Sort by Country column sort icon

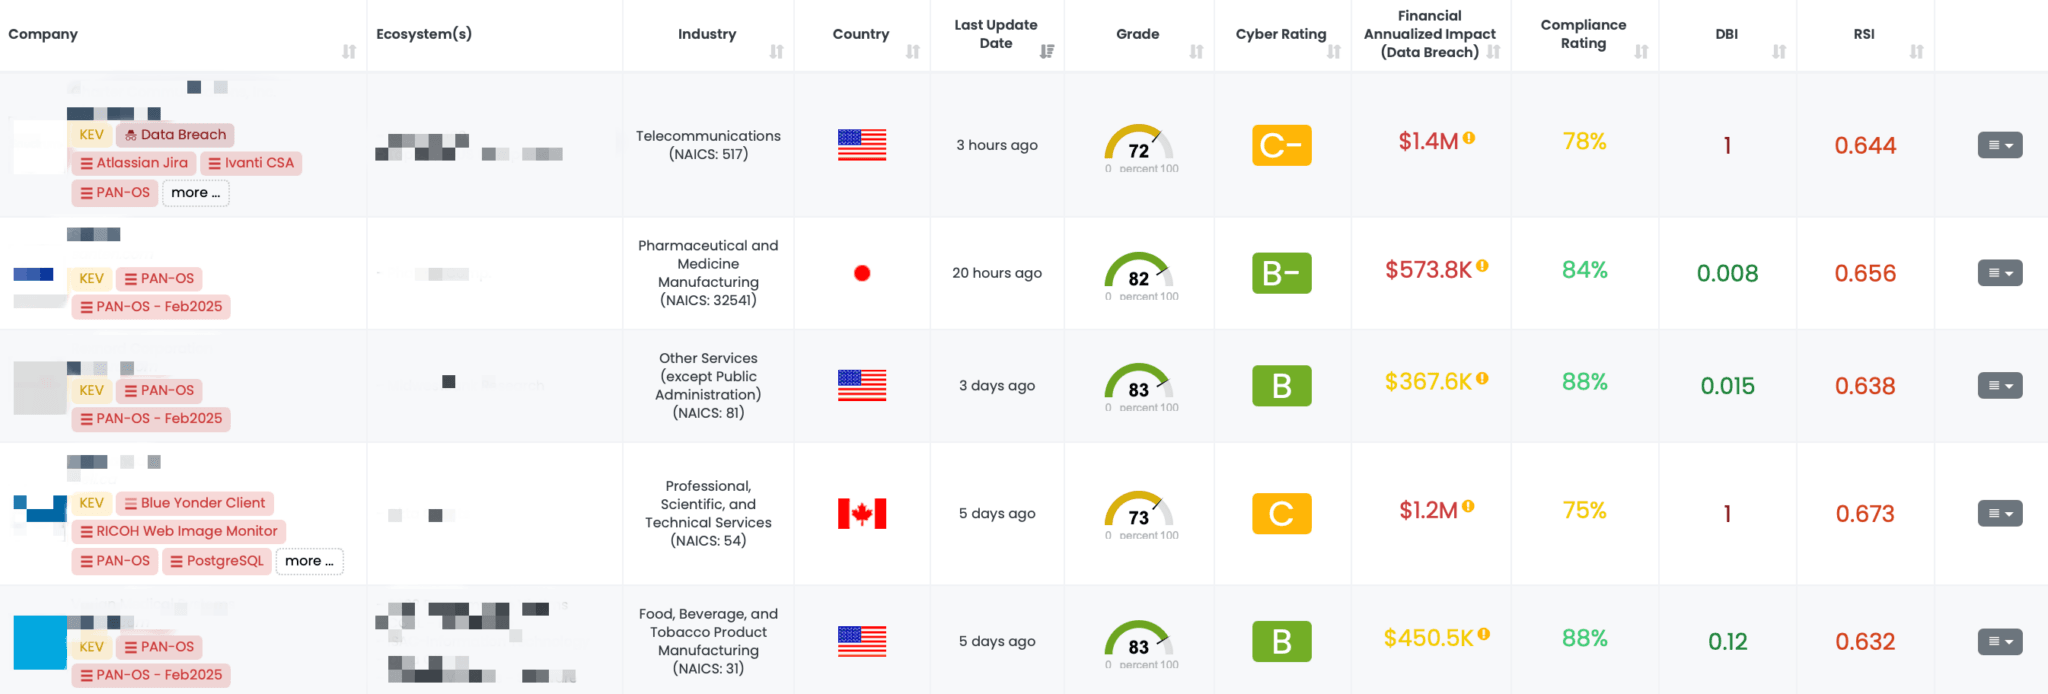(x=912, y=52)
